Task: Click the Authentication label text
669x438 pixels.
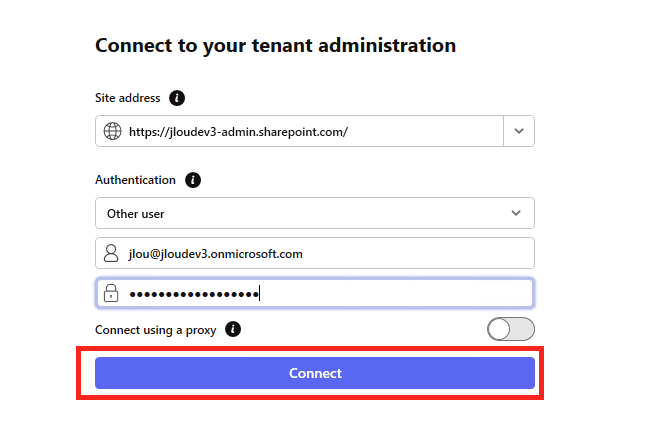Action: pyautogui.click(x=135, y=180)
